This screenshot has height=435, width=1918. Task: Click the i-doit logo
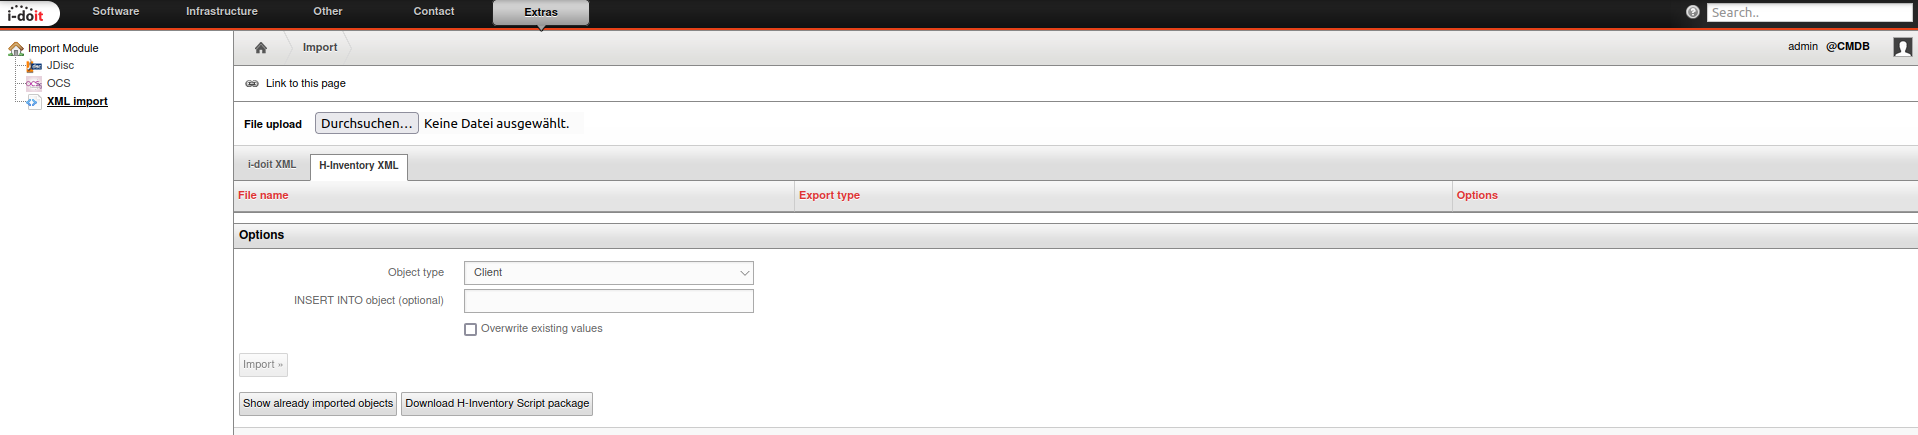click(x=26, y=13)
